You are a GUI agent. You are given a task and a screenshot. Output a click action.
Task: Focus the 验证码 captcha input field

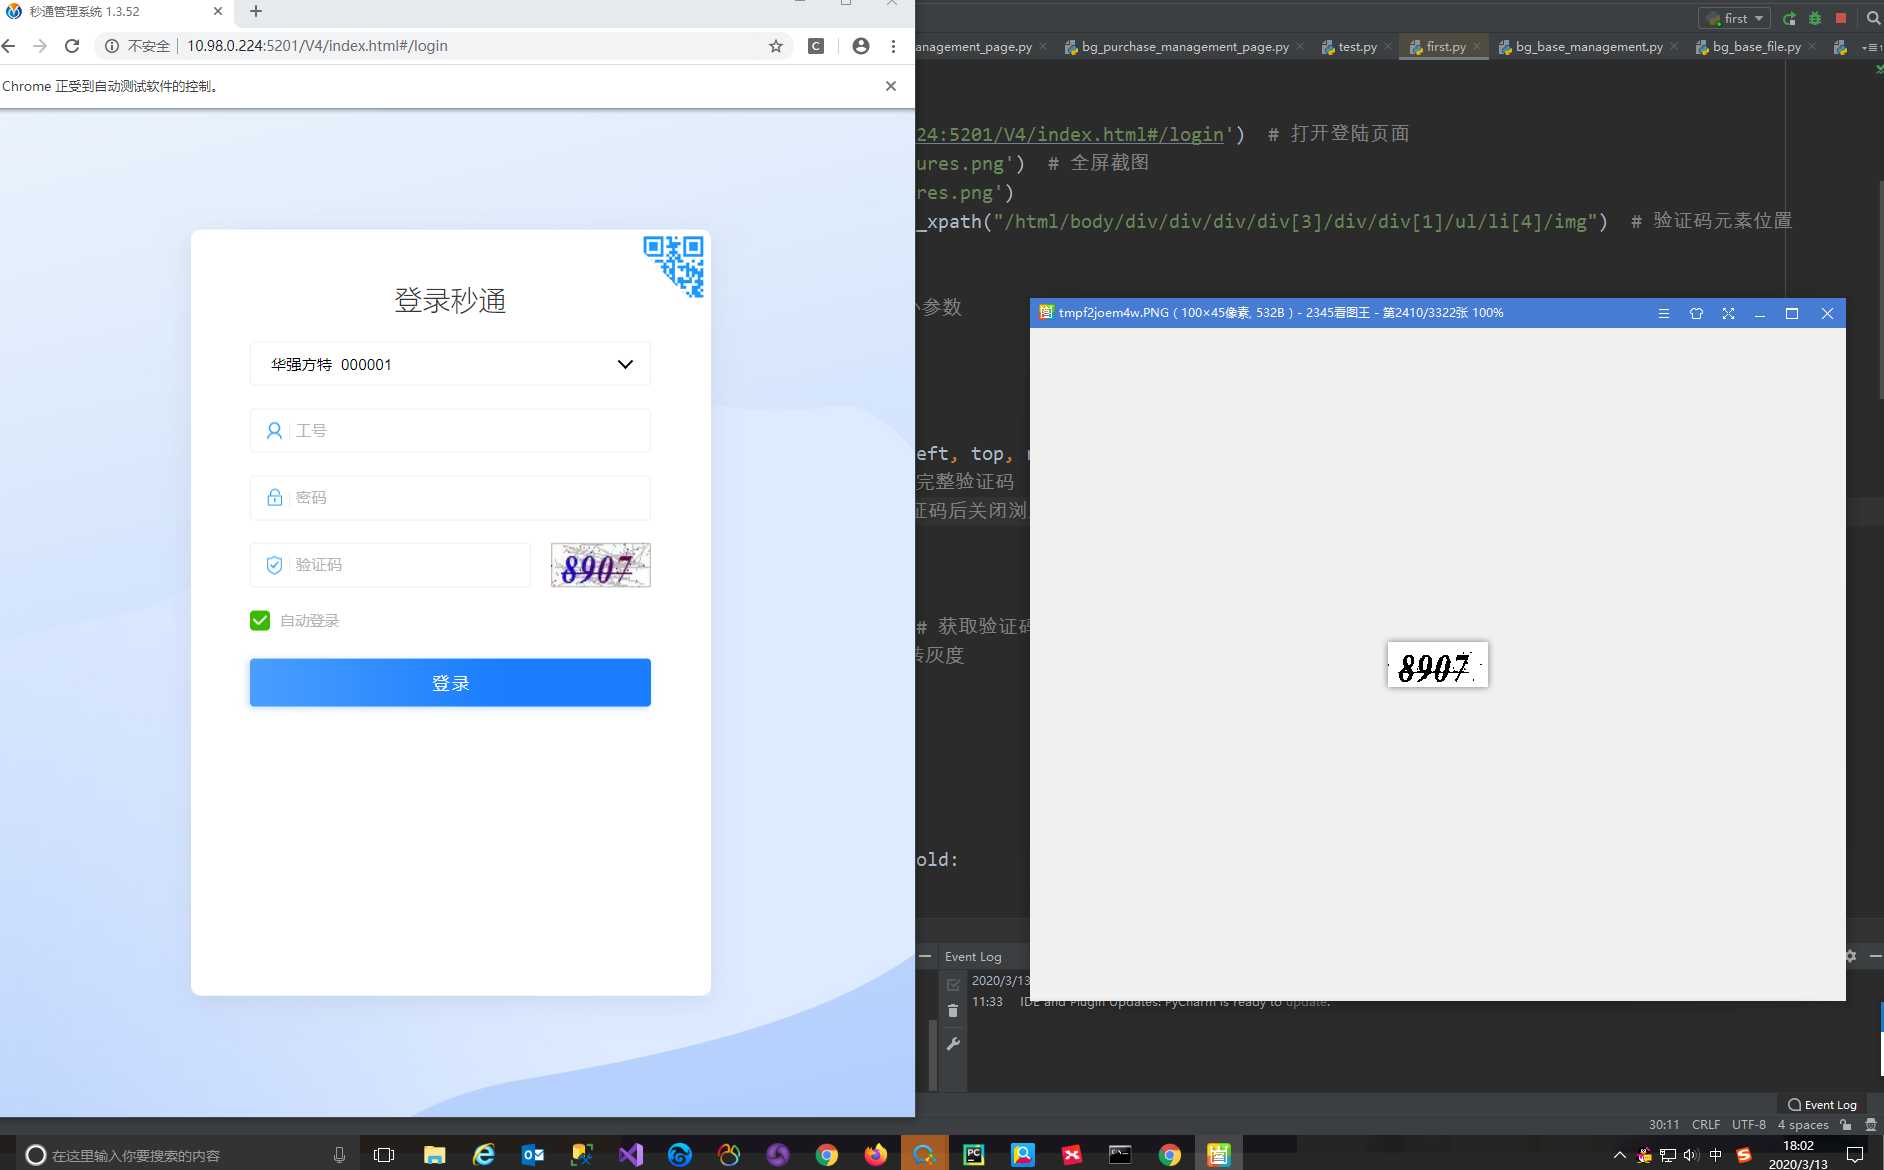390,565
